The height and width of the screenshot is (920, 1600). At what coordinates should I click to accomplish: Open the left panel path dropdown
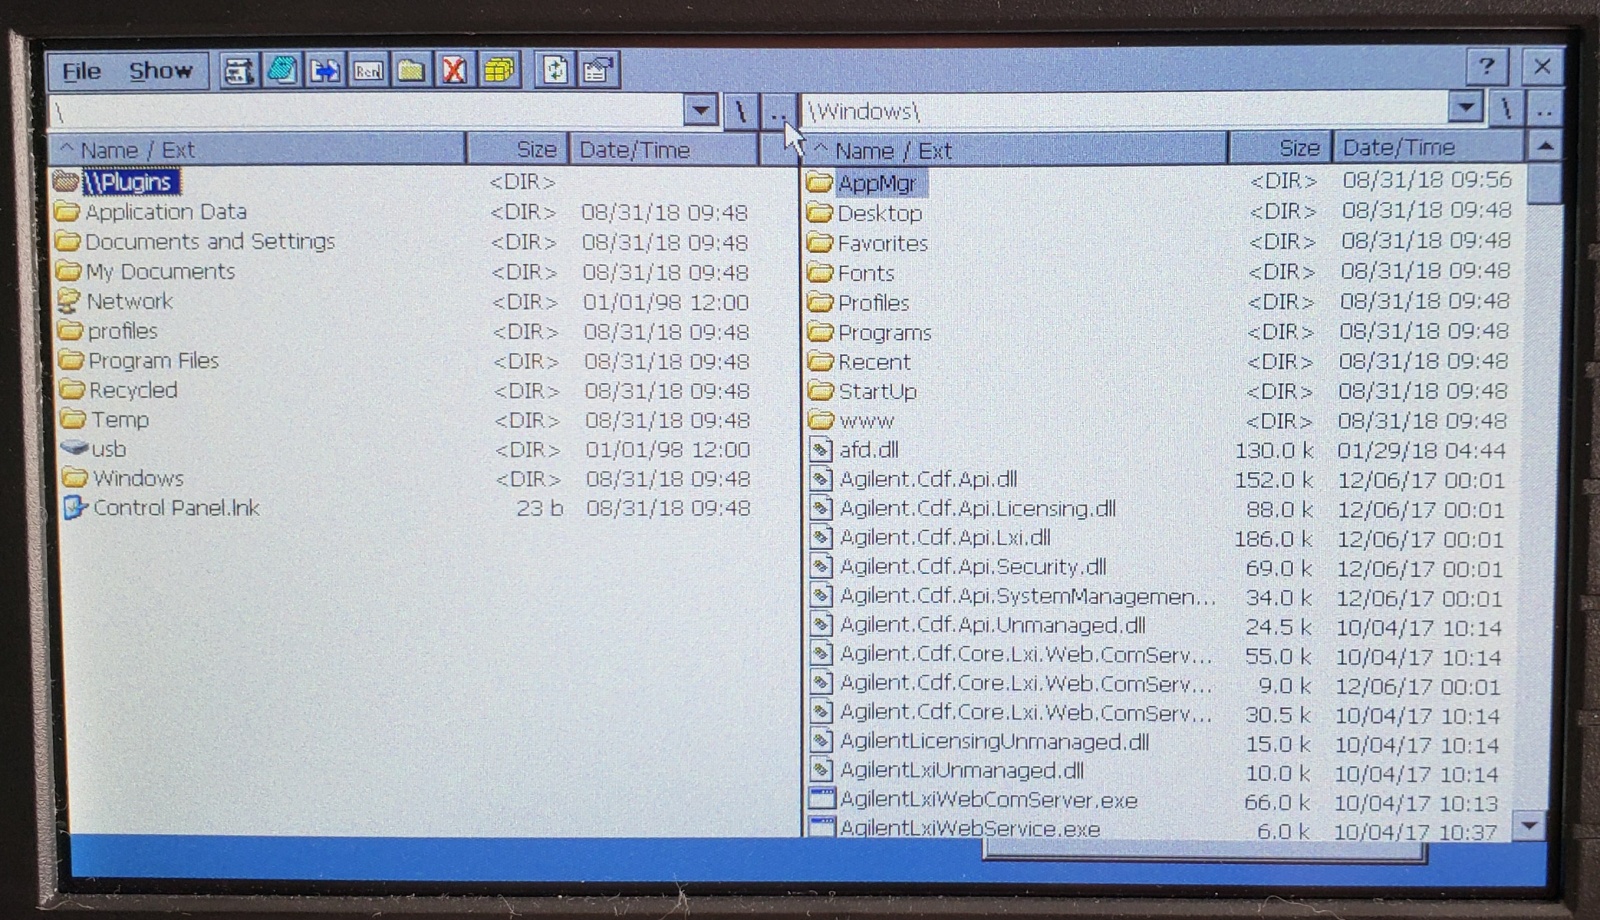(x=700, y=110)
